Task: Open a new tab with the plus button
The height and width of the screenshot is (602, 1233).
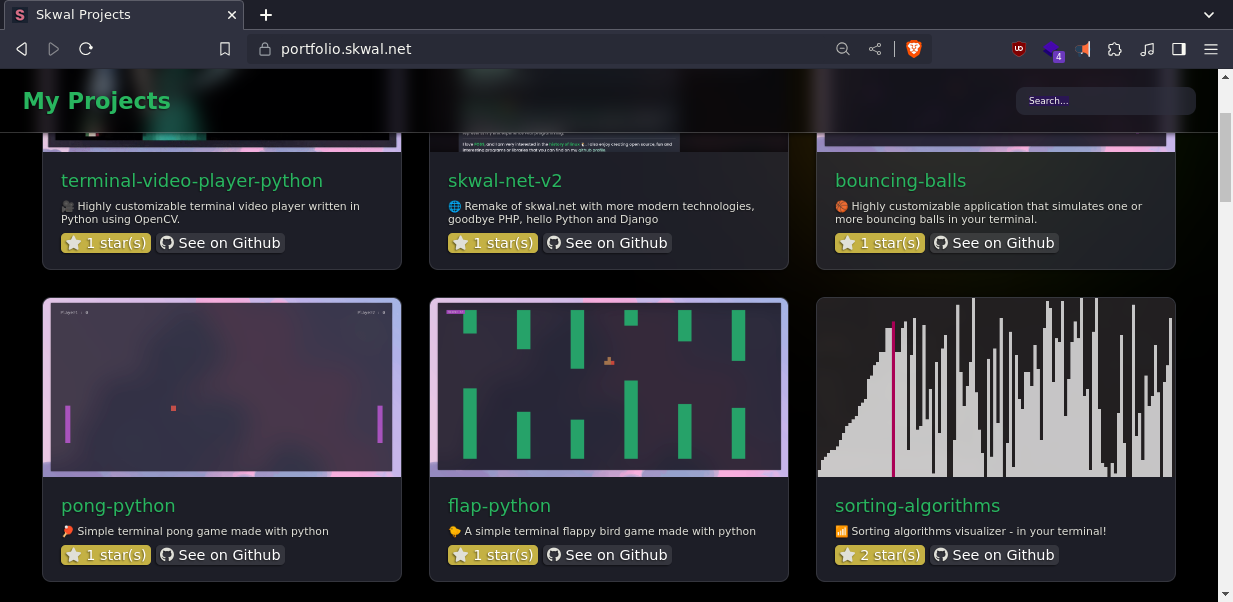Action: 266,15
